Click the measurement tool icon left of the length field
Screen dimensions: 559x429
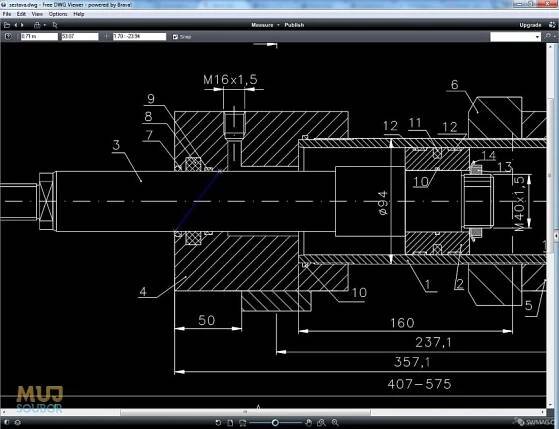[8, 36]
